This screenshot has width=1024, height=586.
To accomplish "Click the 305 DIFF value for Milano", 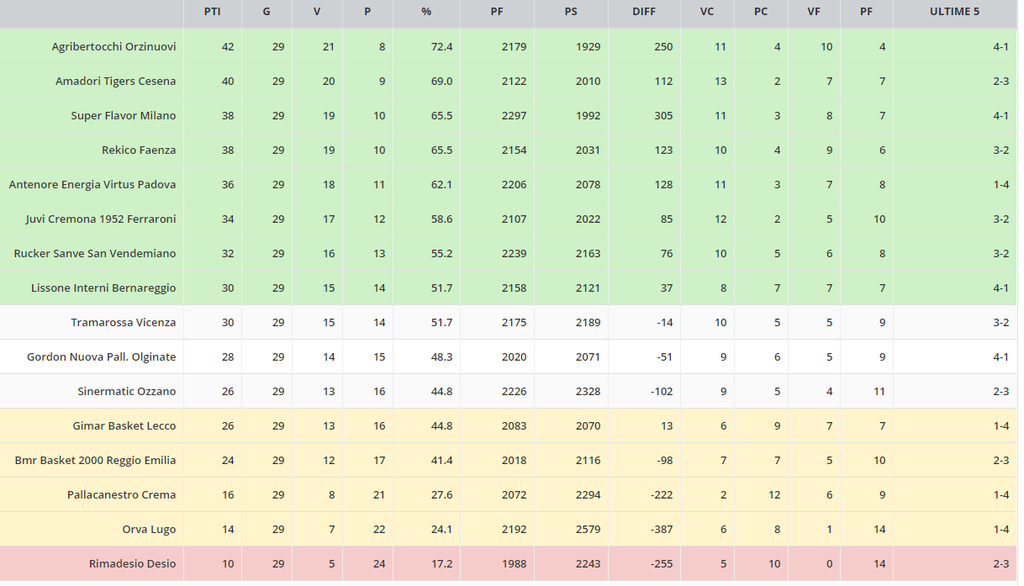I will click(662, 116).
